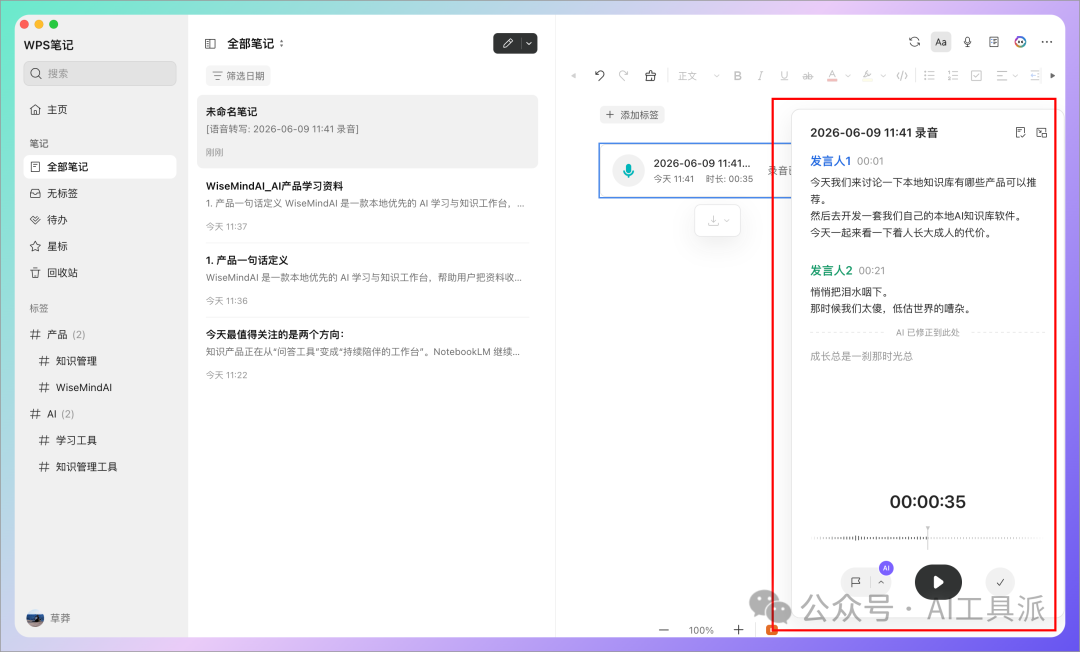Toggle italic formatting
The width and height of the screenshot is (1080, 652).
pos(760,76)
